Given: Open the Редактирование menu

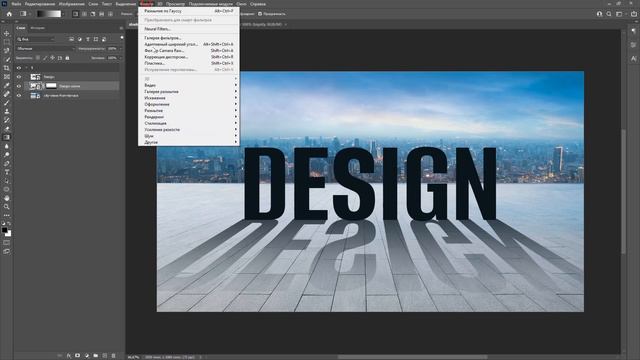Looking at the screenshot, I should click(x=40, y=4).
